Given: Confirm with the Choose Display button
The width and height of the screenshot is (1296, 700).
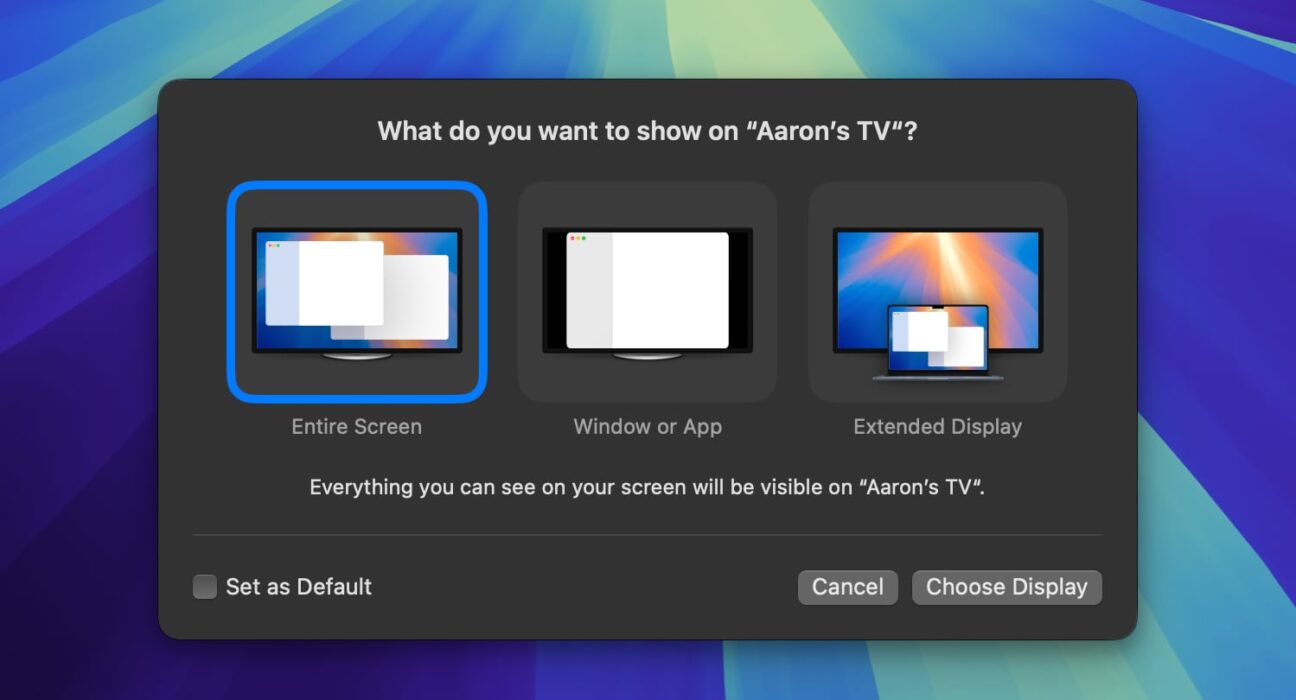Looking at the screenshot, I should (1007, 587).
